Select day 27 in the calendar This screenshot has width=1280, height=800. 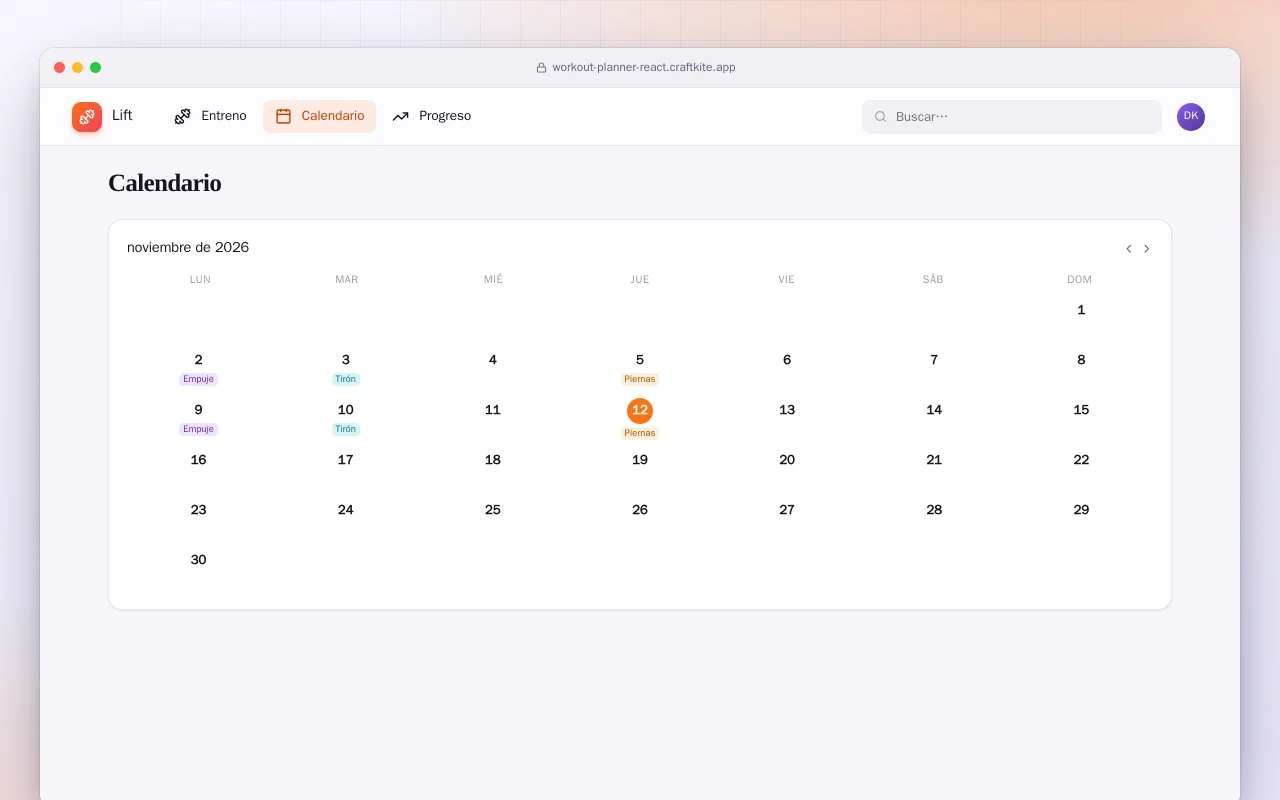787,510
